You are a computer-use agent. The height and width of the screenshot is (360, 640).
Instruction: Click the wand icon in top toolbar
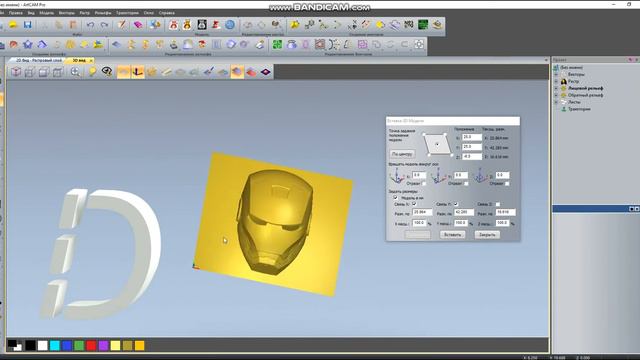point(122,25)
